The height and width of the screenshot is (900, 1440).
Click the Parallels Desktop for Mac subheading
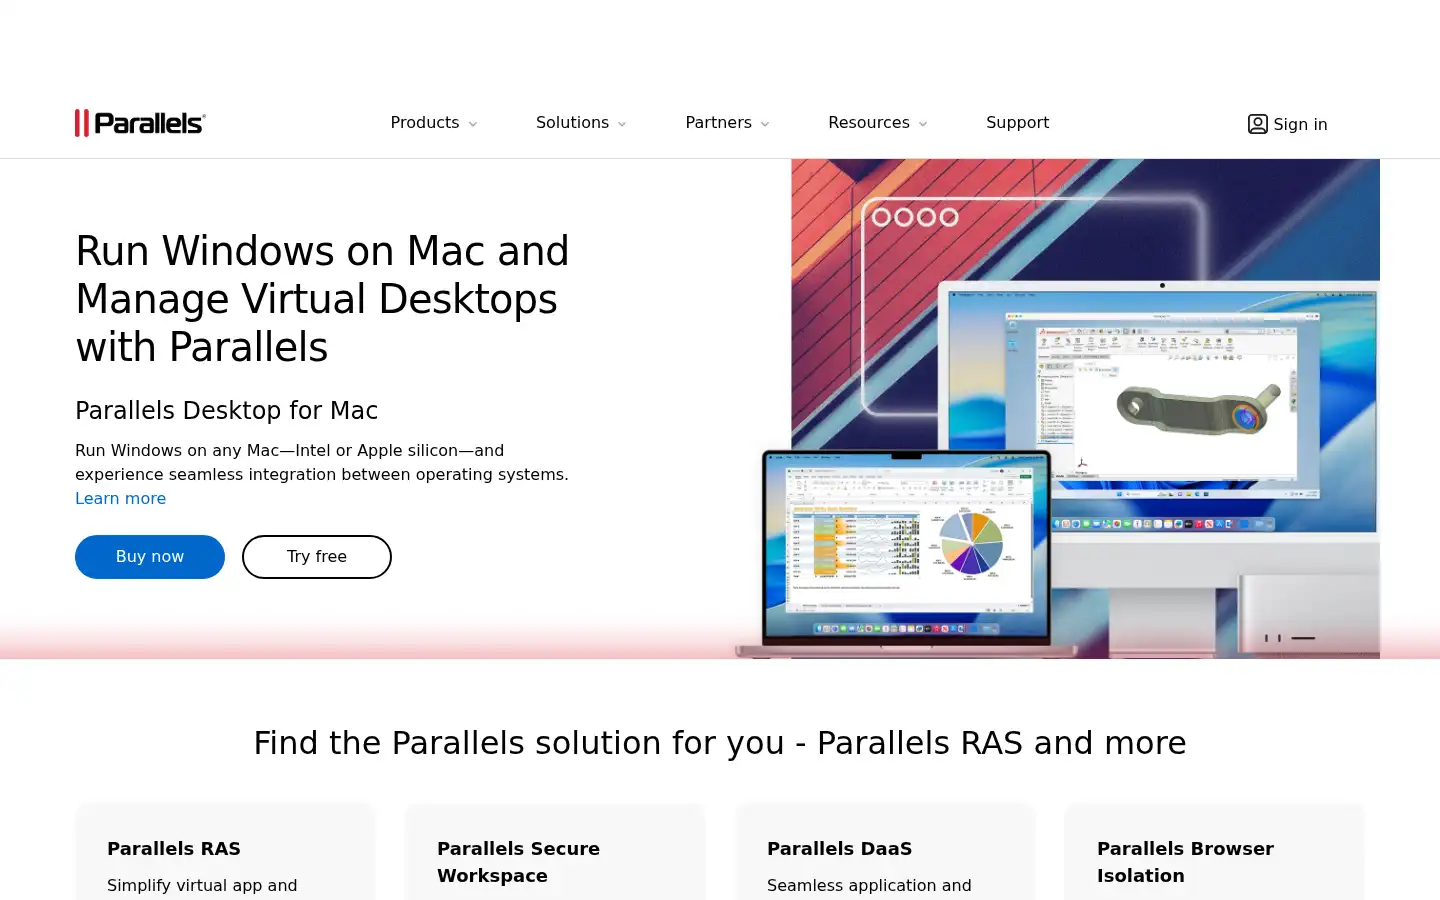point(227,410)
